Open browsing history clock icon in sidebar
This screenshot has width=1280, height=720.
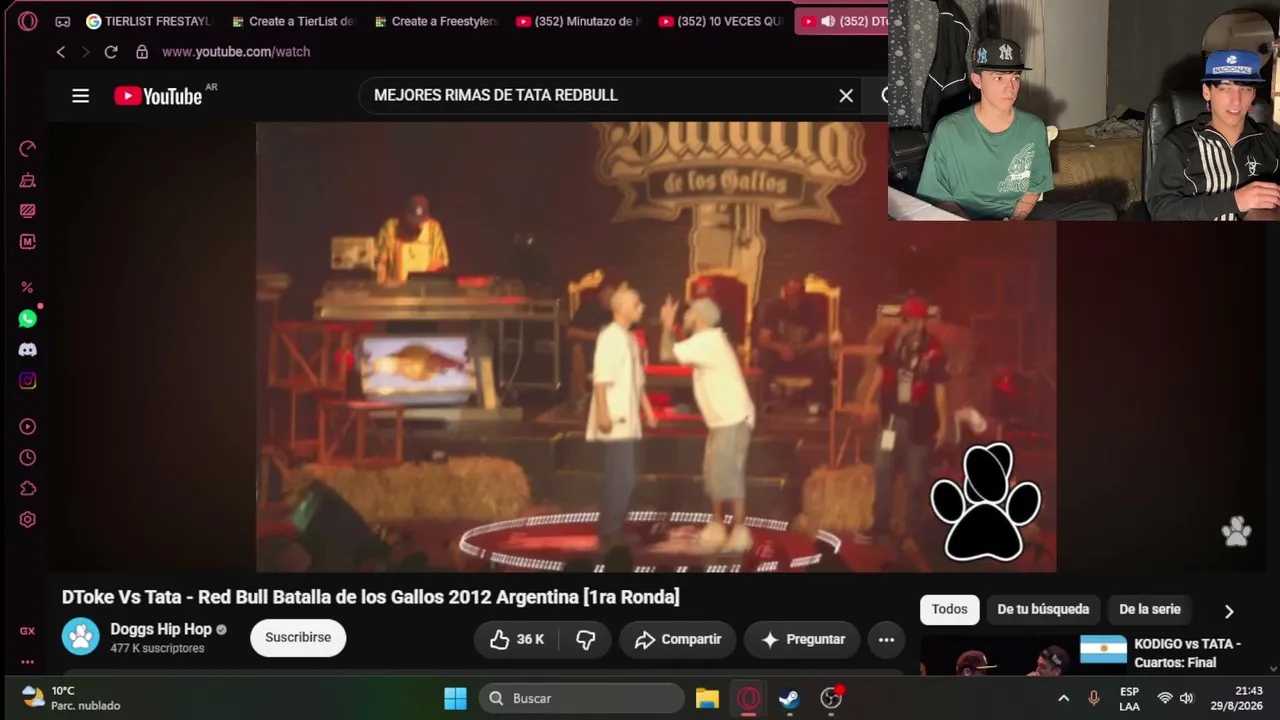(x=28, y=458)
